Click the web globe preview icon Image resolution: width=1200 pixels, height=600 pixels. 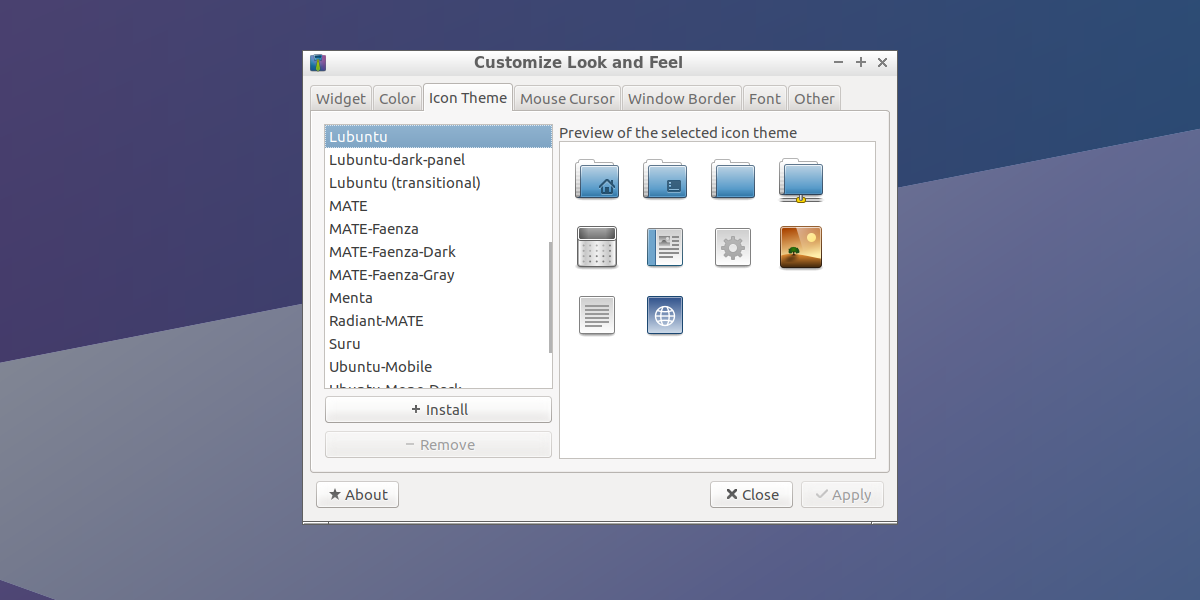click(665, 315)
